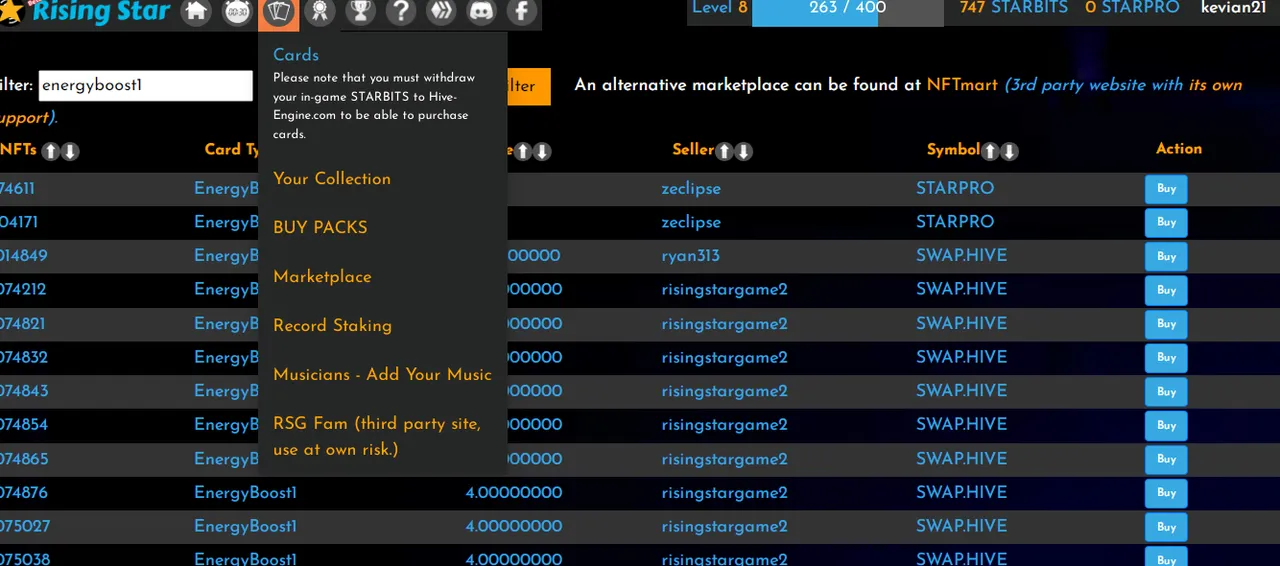Click price 4.00000000 in 075027 row
Image resolution: width=1280 pixels, height=566 pixels.
pos(514,527)
